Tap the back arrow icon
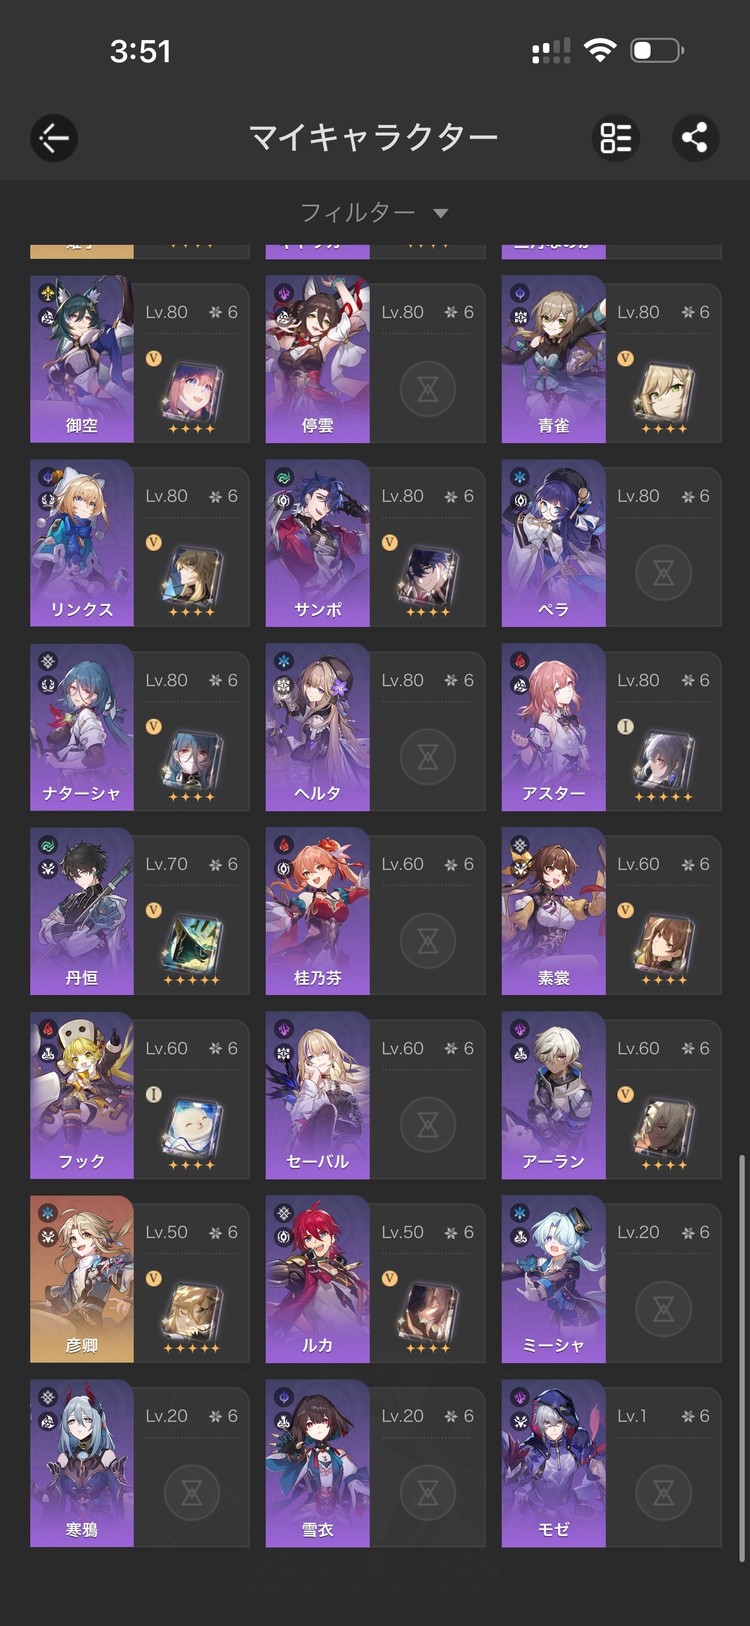 pyautogui.click(x=54, y=138)
